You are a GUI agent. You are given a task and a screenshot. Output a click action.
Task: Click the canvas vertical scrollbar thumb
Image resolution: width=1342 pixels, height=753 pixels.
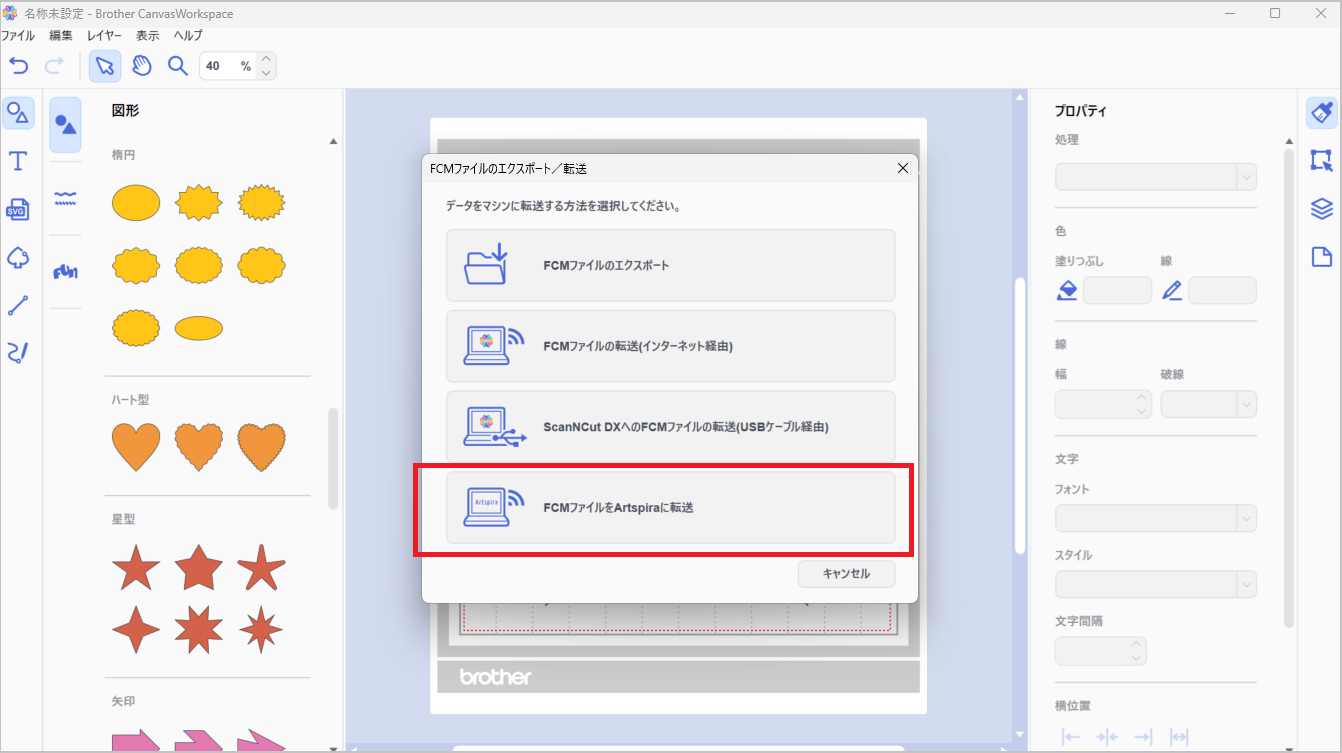(x=1019, y=415)
